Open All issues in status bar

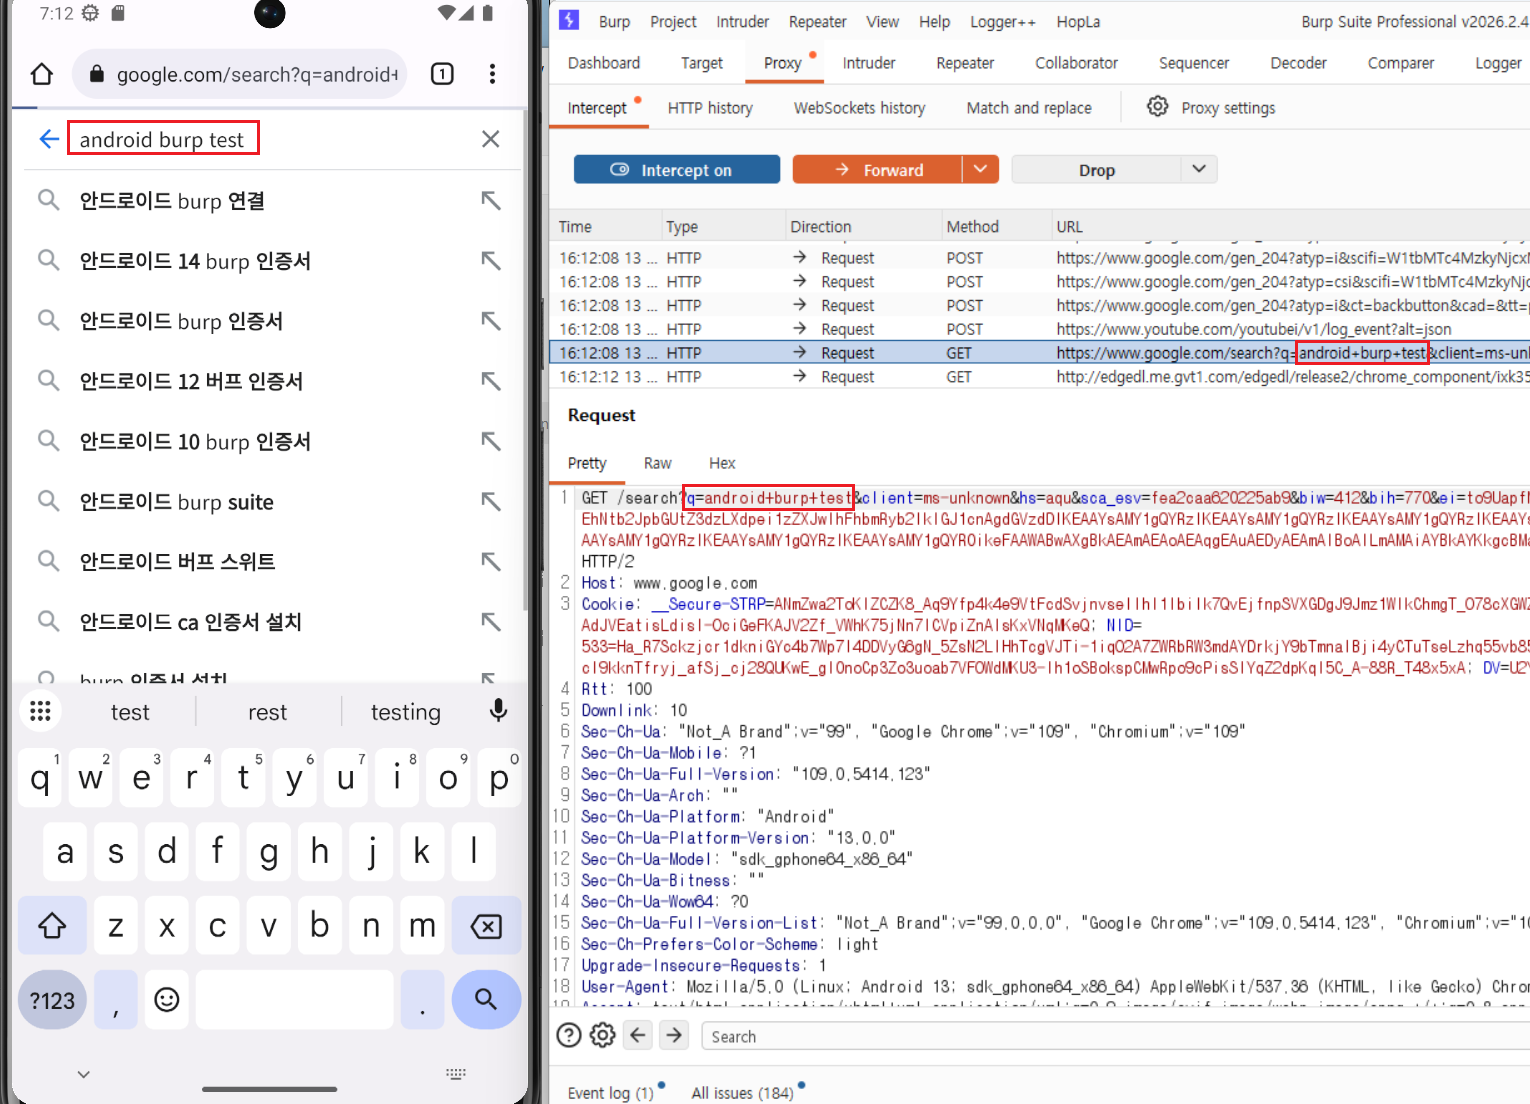coord(742,1093)
